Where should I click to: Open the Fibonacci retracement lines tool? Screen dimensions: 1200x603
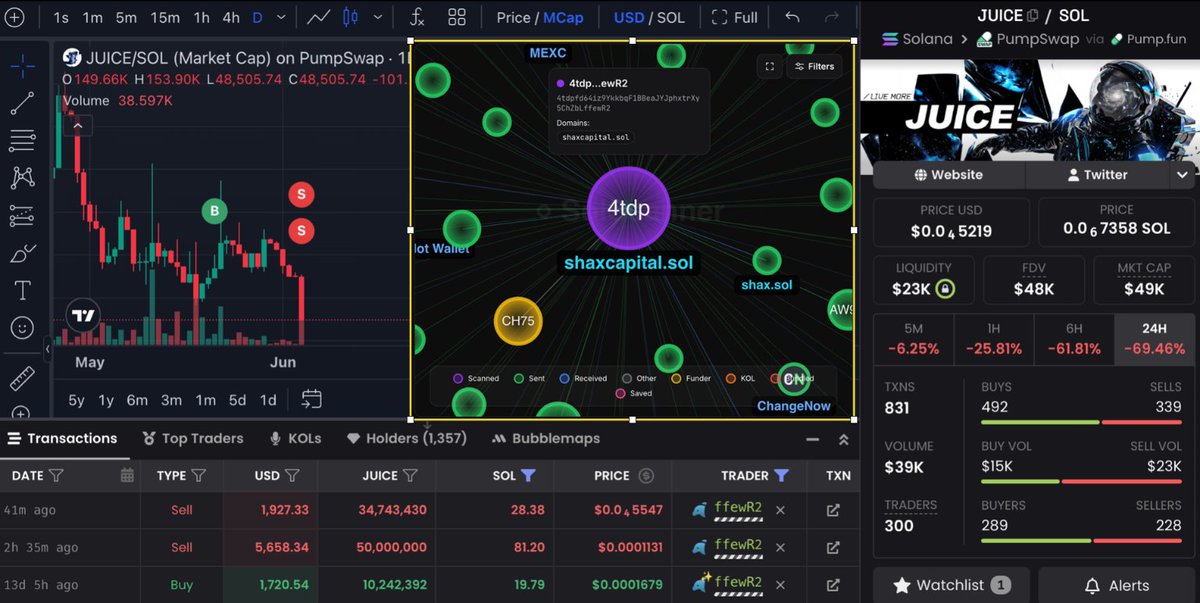[22, 141]
